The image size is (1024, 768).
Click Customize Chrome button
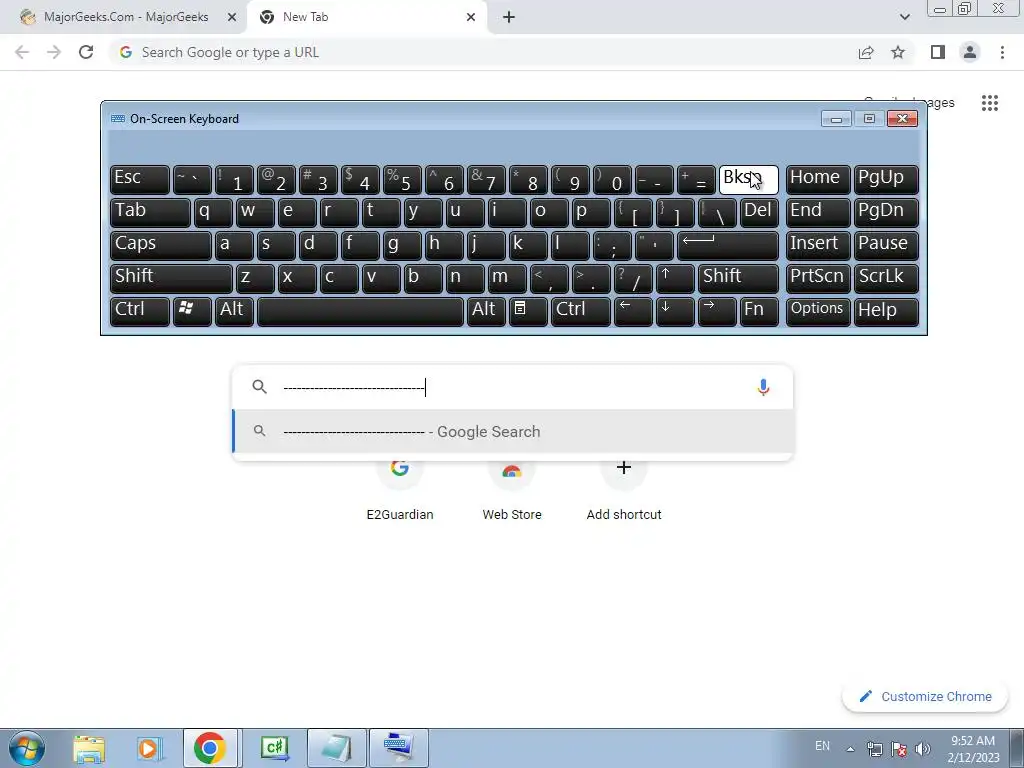(925, 696)
